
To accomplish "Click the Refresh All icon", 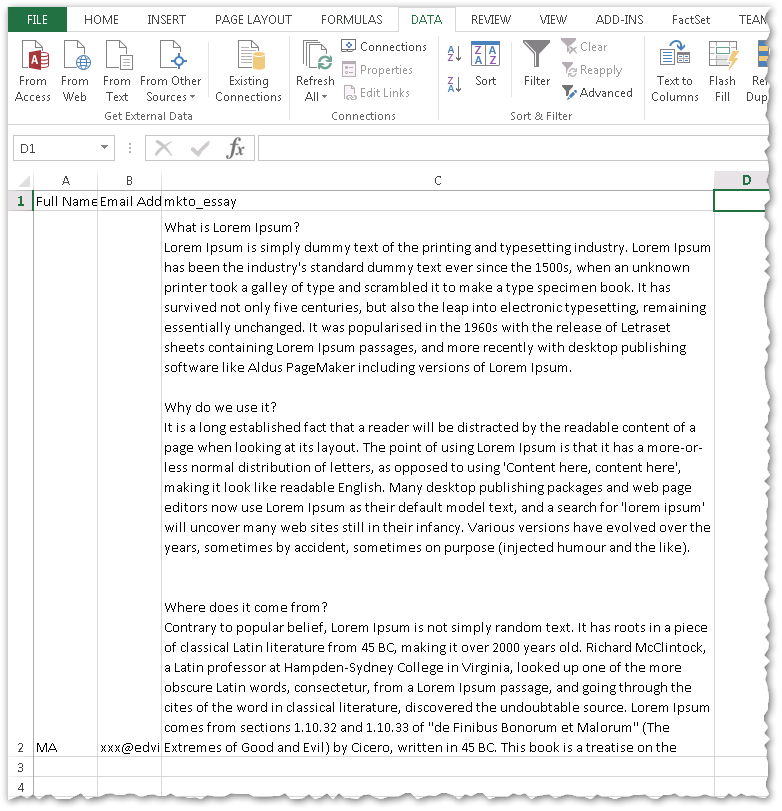I will click(315, 56).
